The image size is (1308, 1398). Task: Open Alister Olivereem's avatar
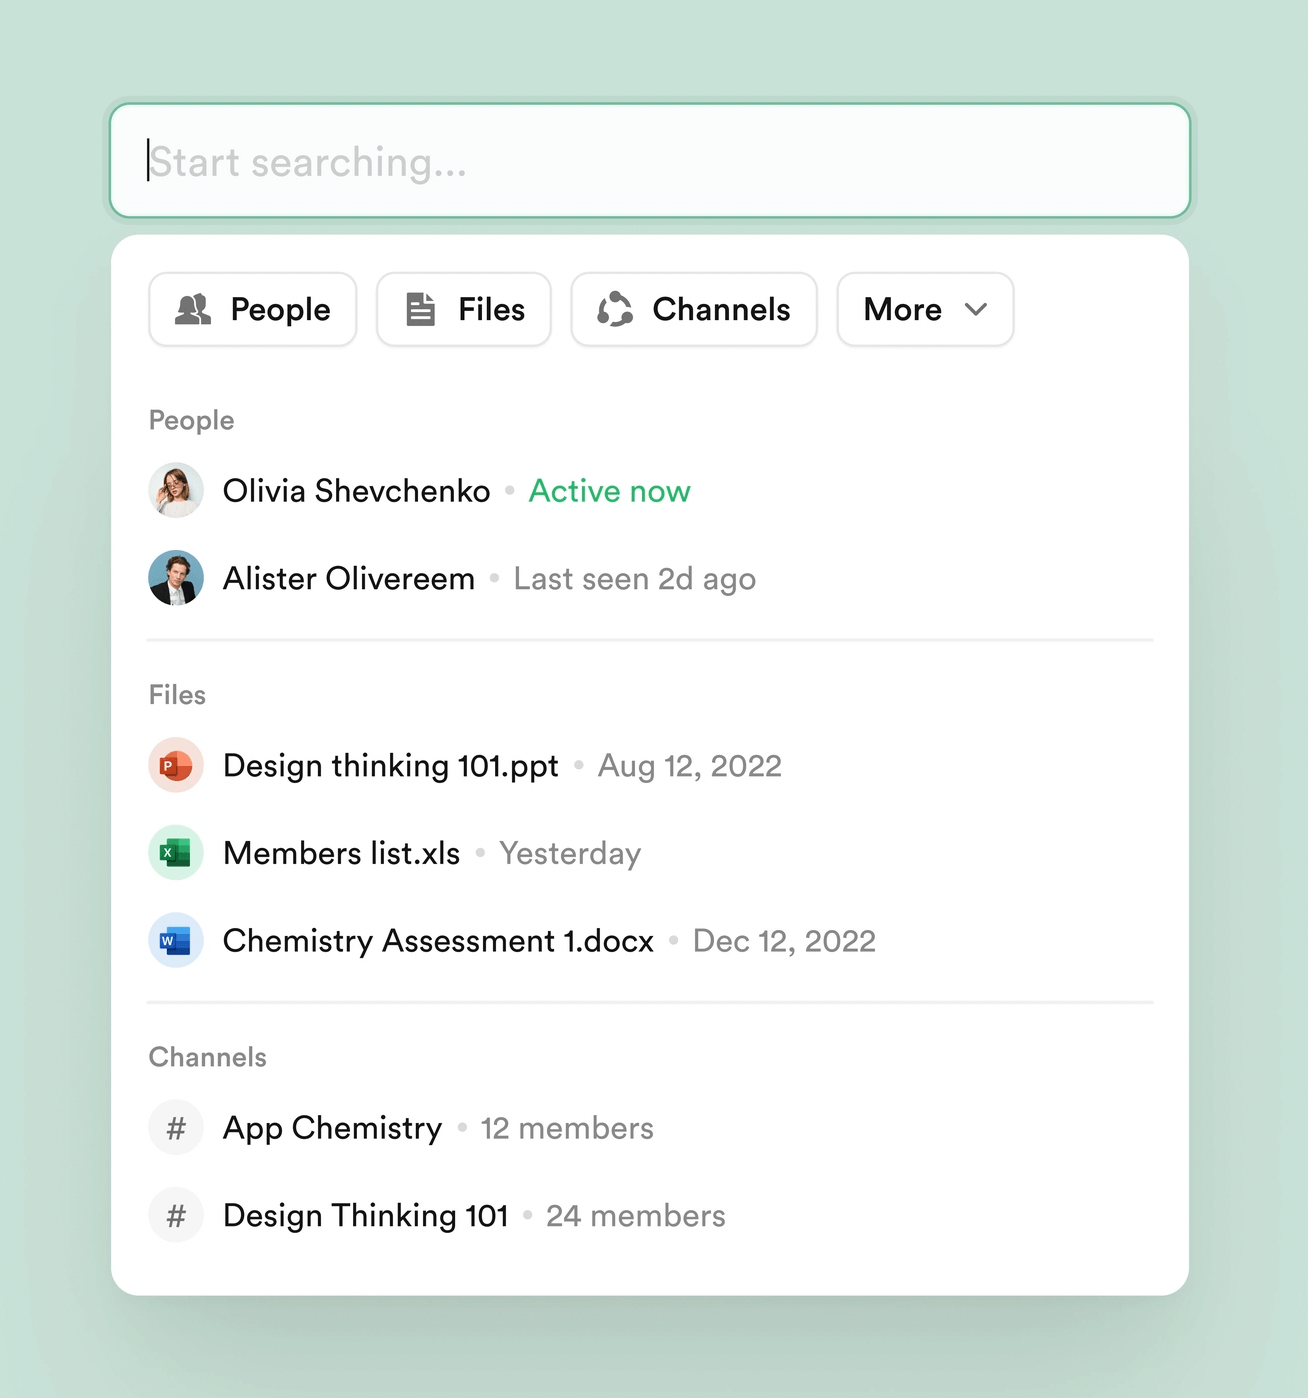[x=176, y=578]
